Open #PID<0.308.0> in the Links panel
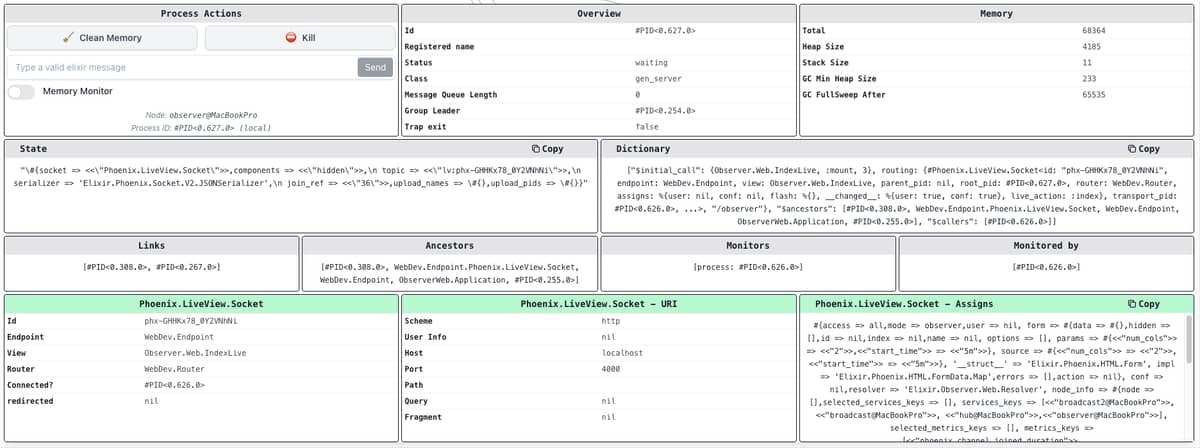This screenshot has width=1200, height=448. click(x=115, y=267)
